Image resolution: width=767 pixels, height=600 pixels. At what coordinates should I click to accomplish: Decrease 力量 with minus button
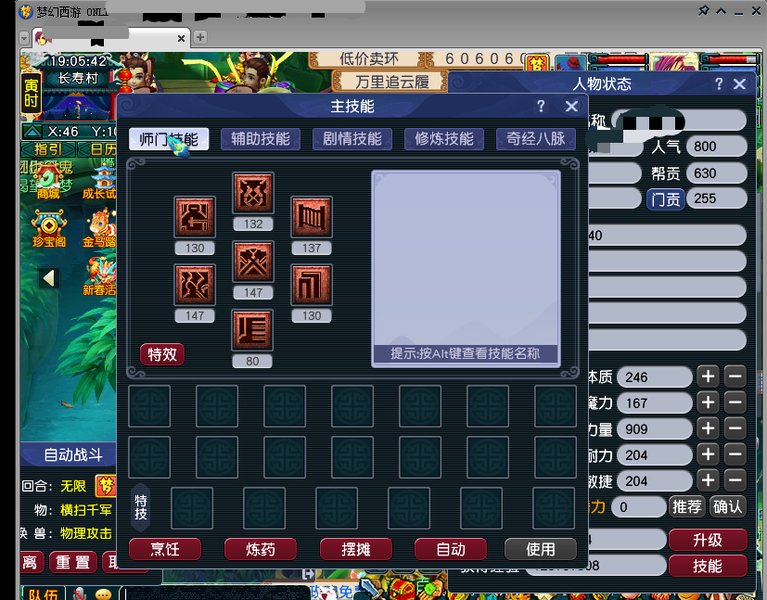[x=735, y=428]
